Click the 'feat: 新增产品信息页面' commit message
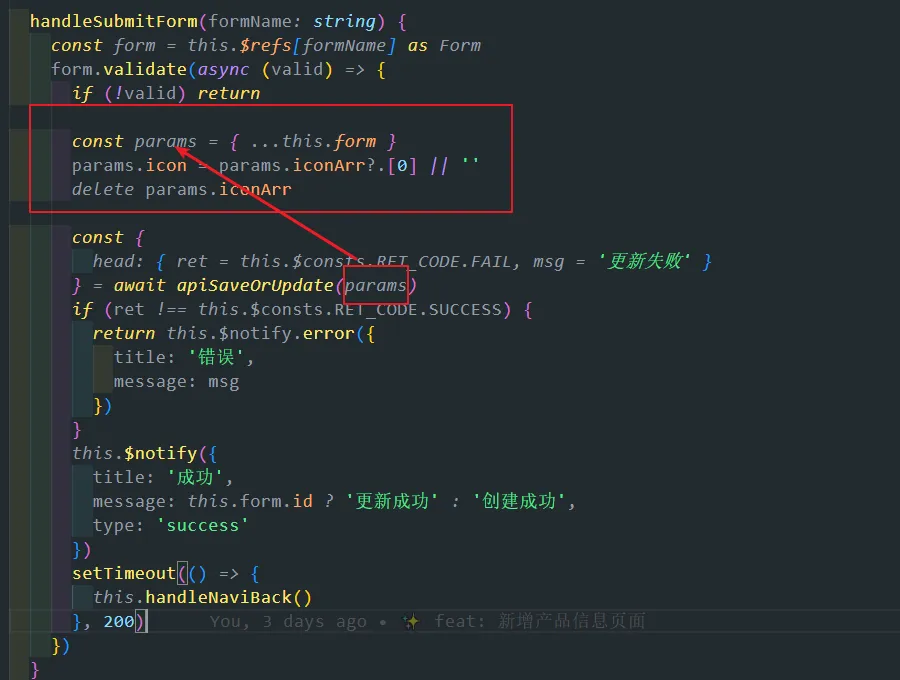Viewport: 900px width, 680px height. (x=540, y=622)
